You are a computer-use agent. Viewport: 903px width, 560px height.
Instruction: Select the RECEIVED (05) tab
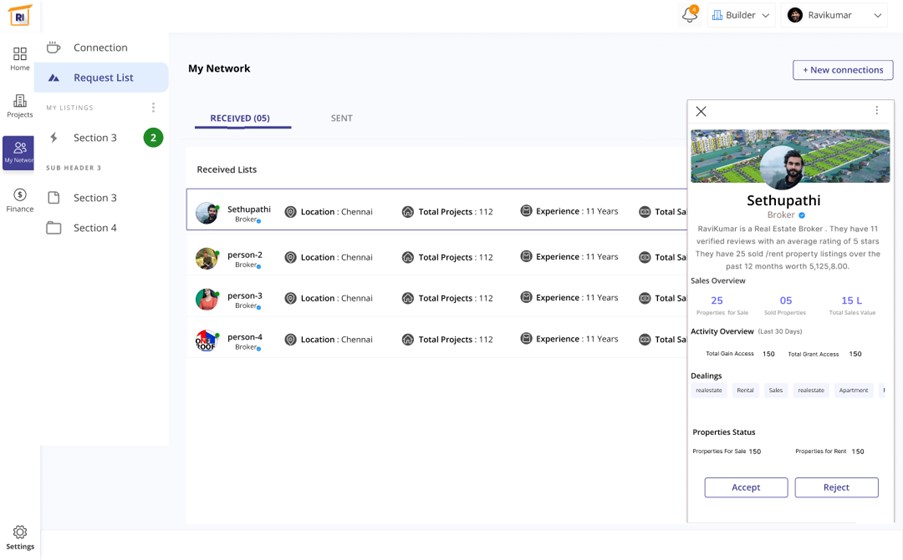pyautogui.click(x=240, y=118)
